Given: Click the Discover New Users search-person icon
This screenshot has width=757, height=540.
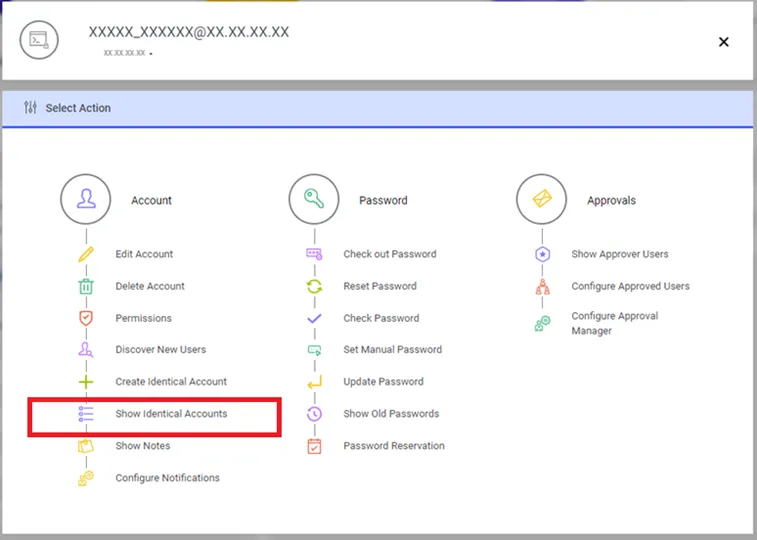Looking at the screenshot, I should tap(86, 349).
